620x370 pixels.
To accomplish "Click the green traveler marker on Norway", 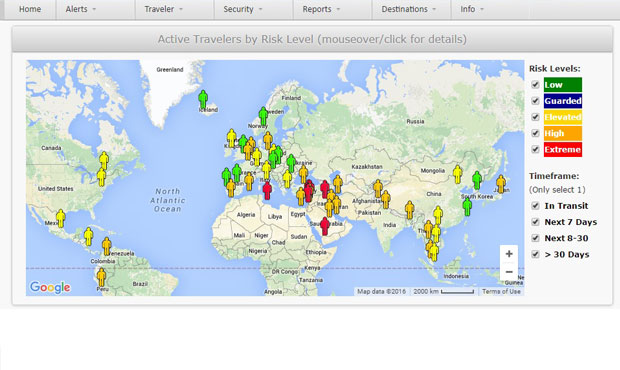I will [263, 116].
